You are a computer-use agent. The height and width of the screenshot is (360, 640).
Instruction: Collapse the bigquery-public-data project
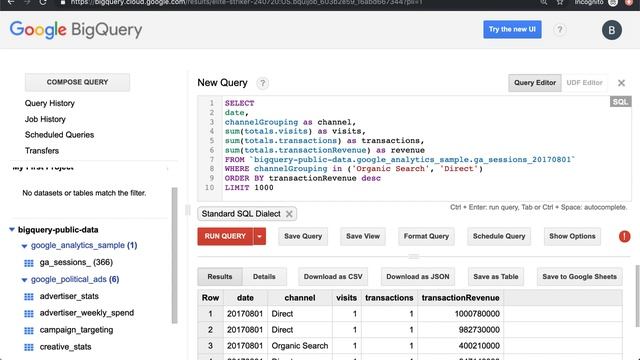pos(12,230)
